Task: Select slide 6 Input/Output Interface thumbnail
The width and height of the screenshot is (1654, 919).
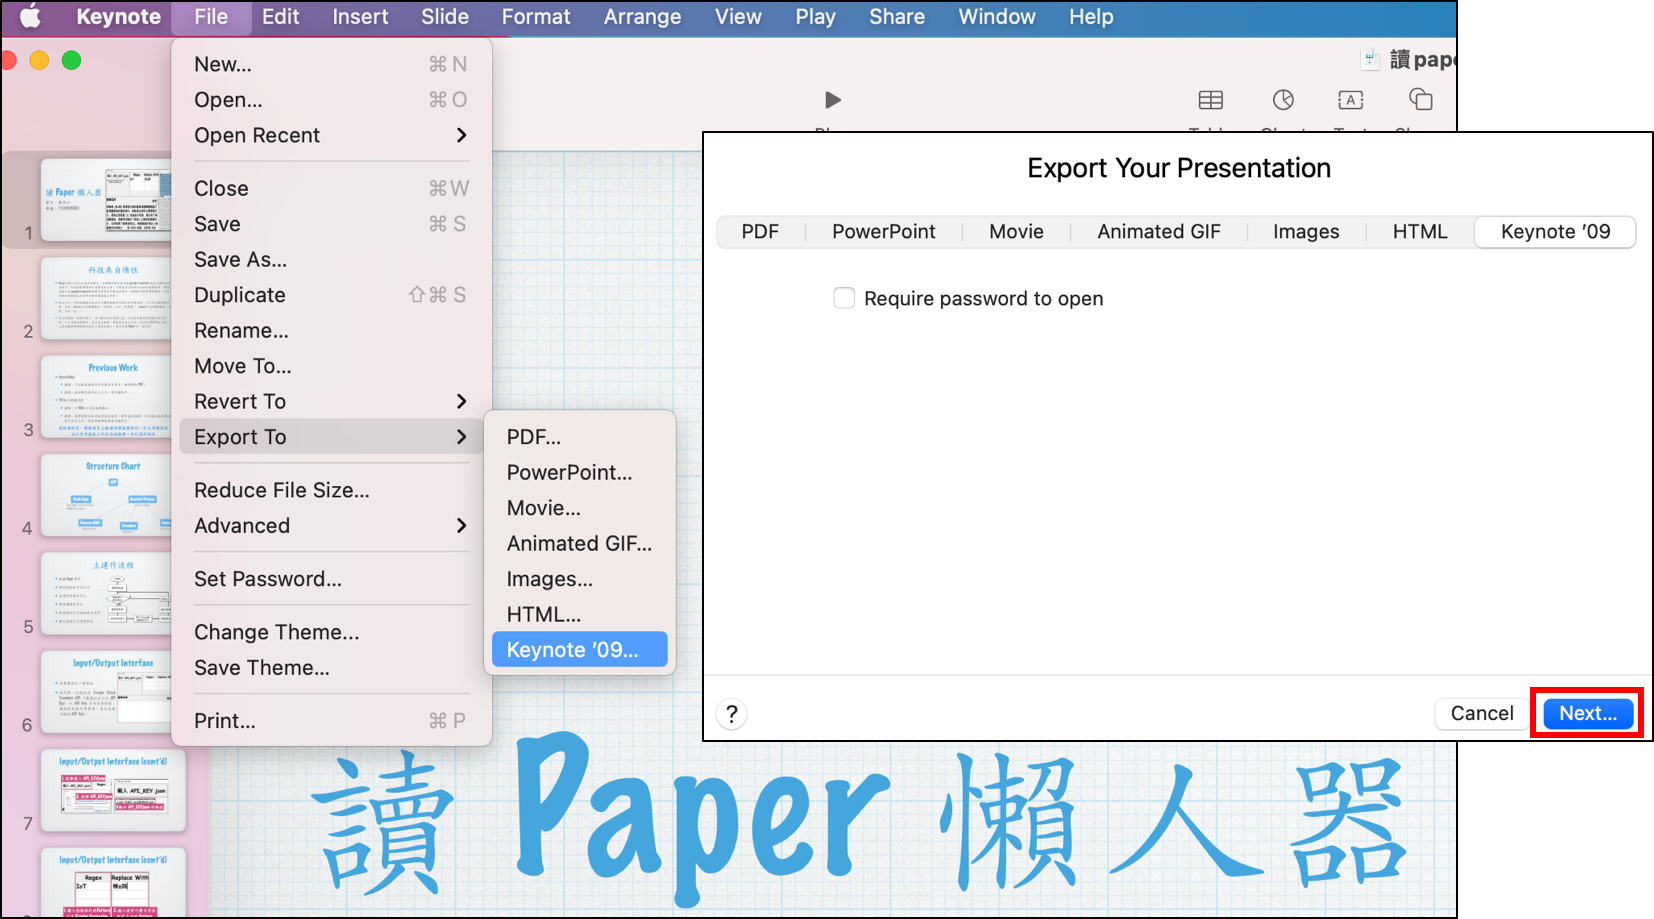Action: coord(106,691)
